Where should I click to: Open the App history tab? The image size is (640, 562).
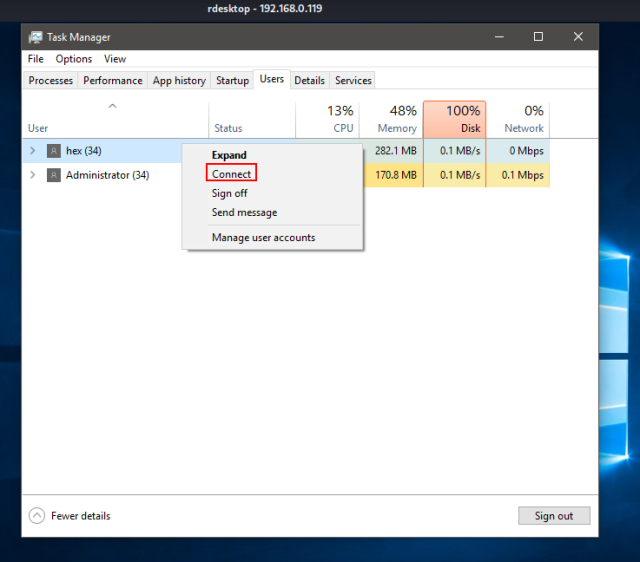(x=179, y=81)
